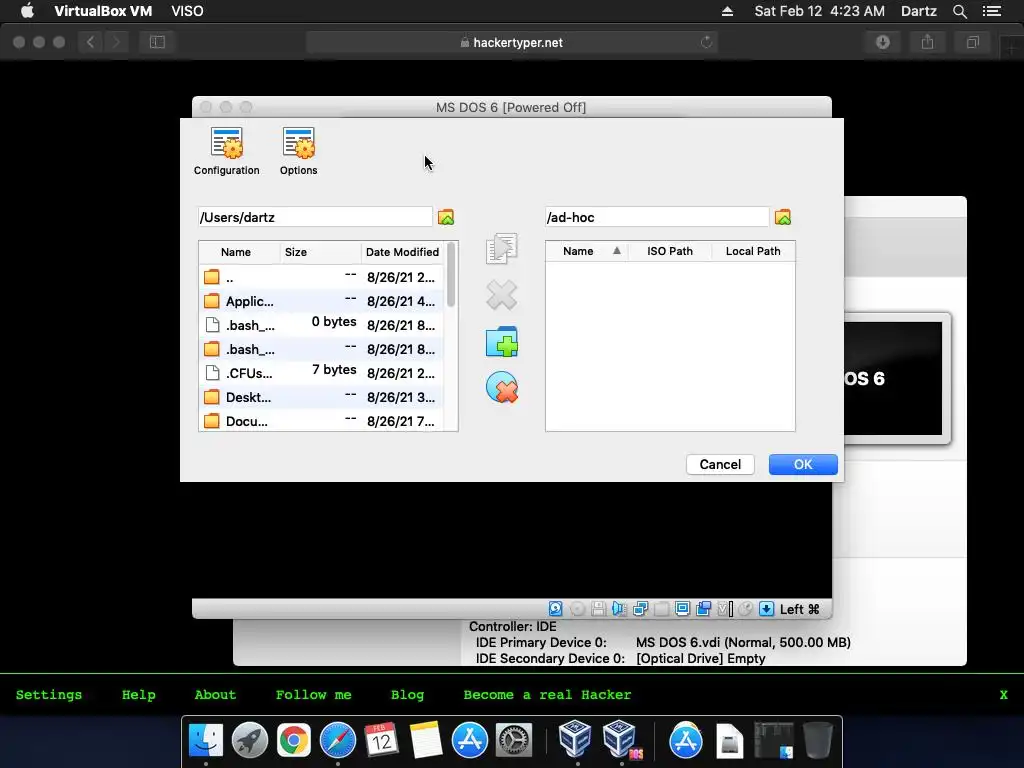Open System Preferences from the Dock

[x=514, y=741]
